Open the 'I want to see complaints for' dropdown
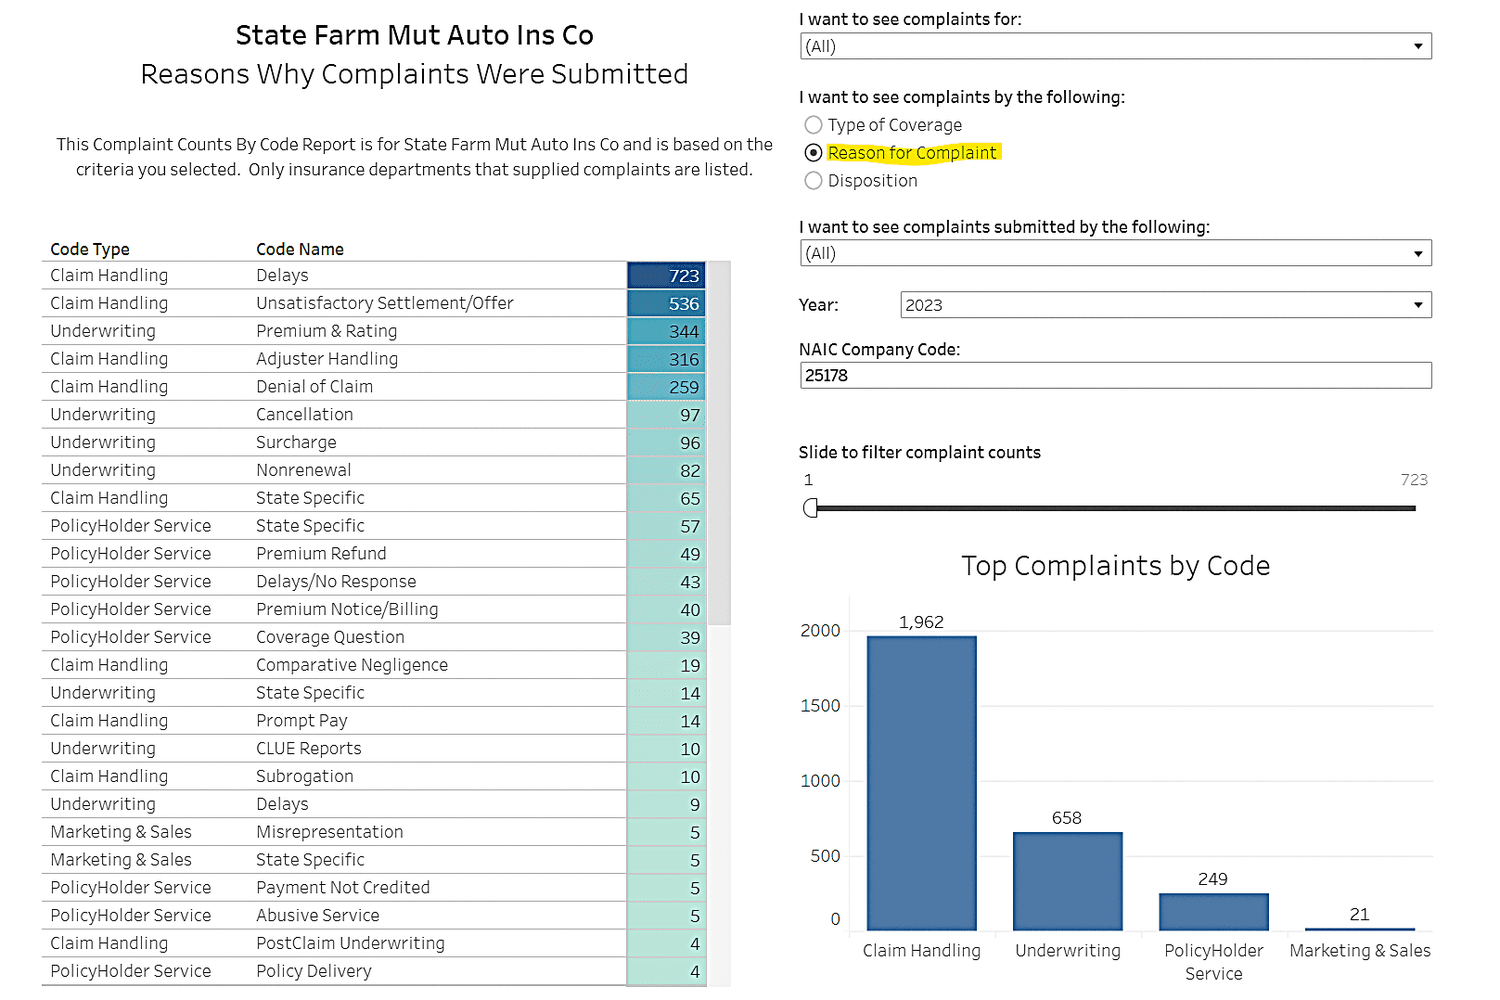This screenshot has width=1500, height=1000. click(x=1115, y=46)
